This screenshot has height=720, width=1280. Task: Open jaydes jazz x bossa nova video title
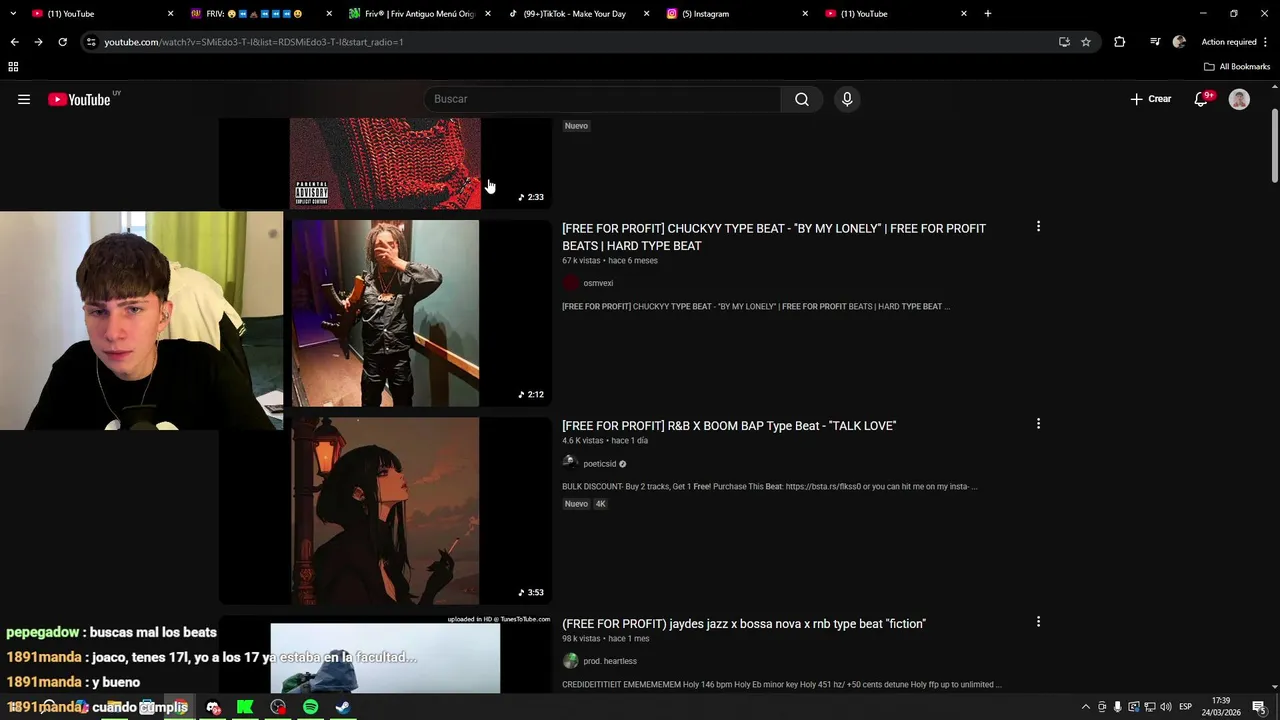click(x=744, y=624)
